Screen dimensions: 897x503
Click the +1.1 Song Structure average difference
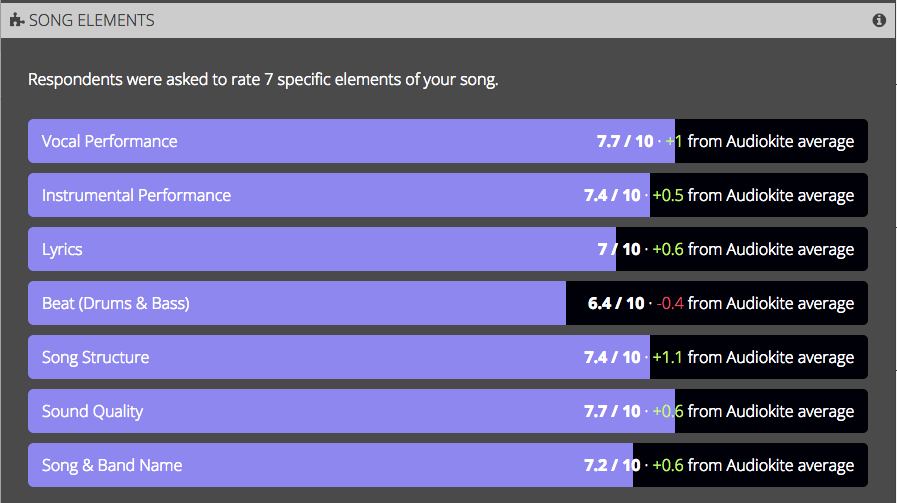click(668, 357)
